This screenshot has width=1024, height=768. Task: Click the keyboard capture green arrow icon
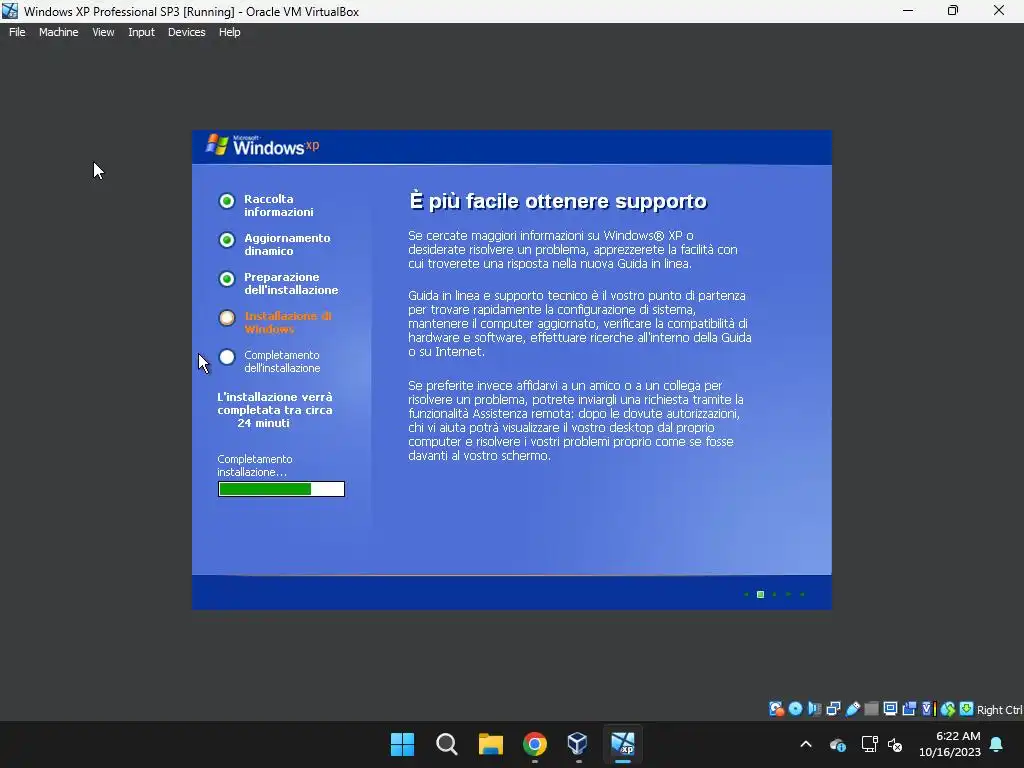click(x=967, y=709)
